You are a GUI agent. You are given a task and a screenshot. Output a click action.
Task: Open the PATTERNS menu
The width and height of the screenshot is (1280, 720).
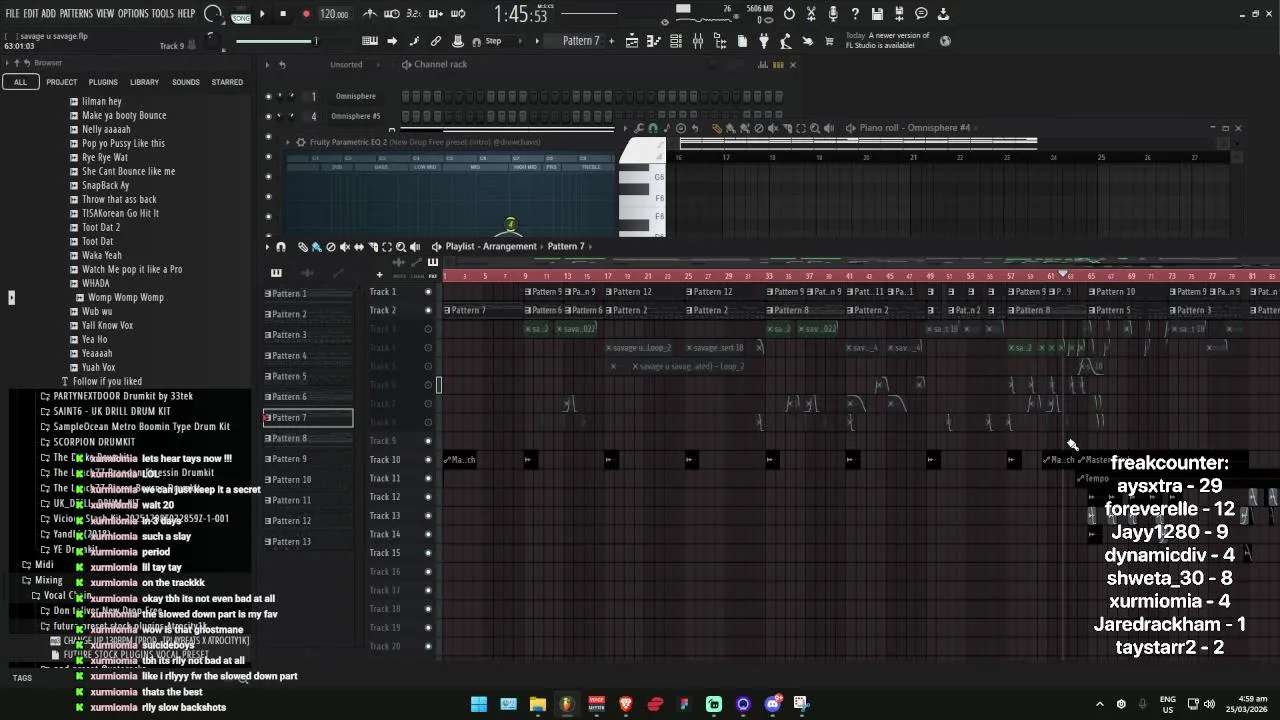coord(76,14)
